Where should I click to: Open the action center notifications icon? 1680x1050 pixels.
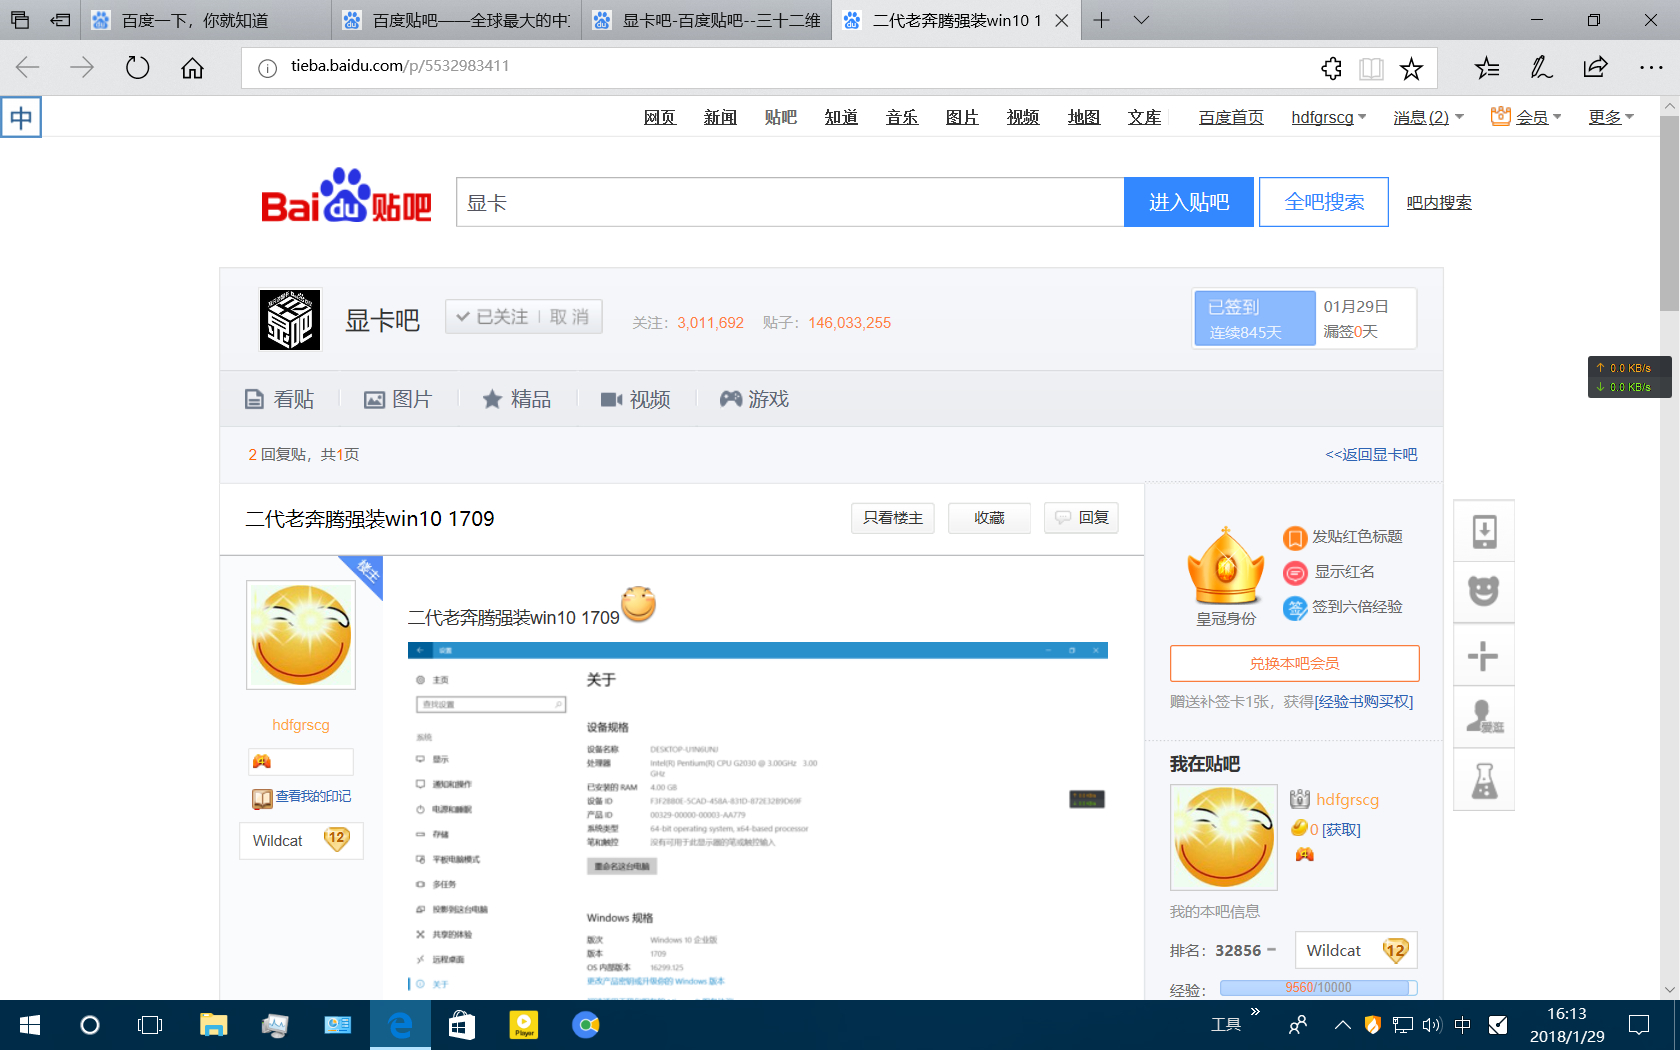(1639, 1025)
